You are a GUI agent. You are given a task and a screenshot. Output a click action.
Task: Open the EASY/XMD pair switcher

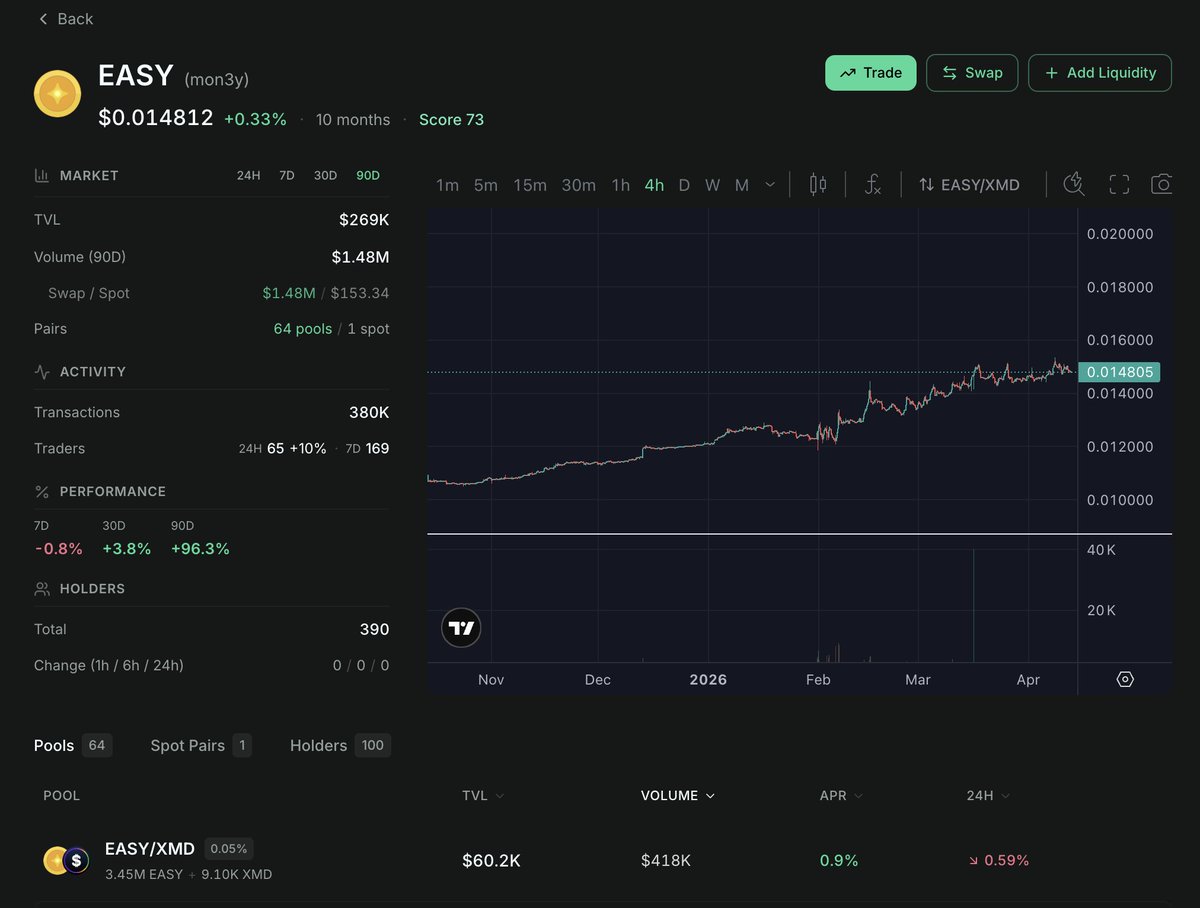970,185
